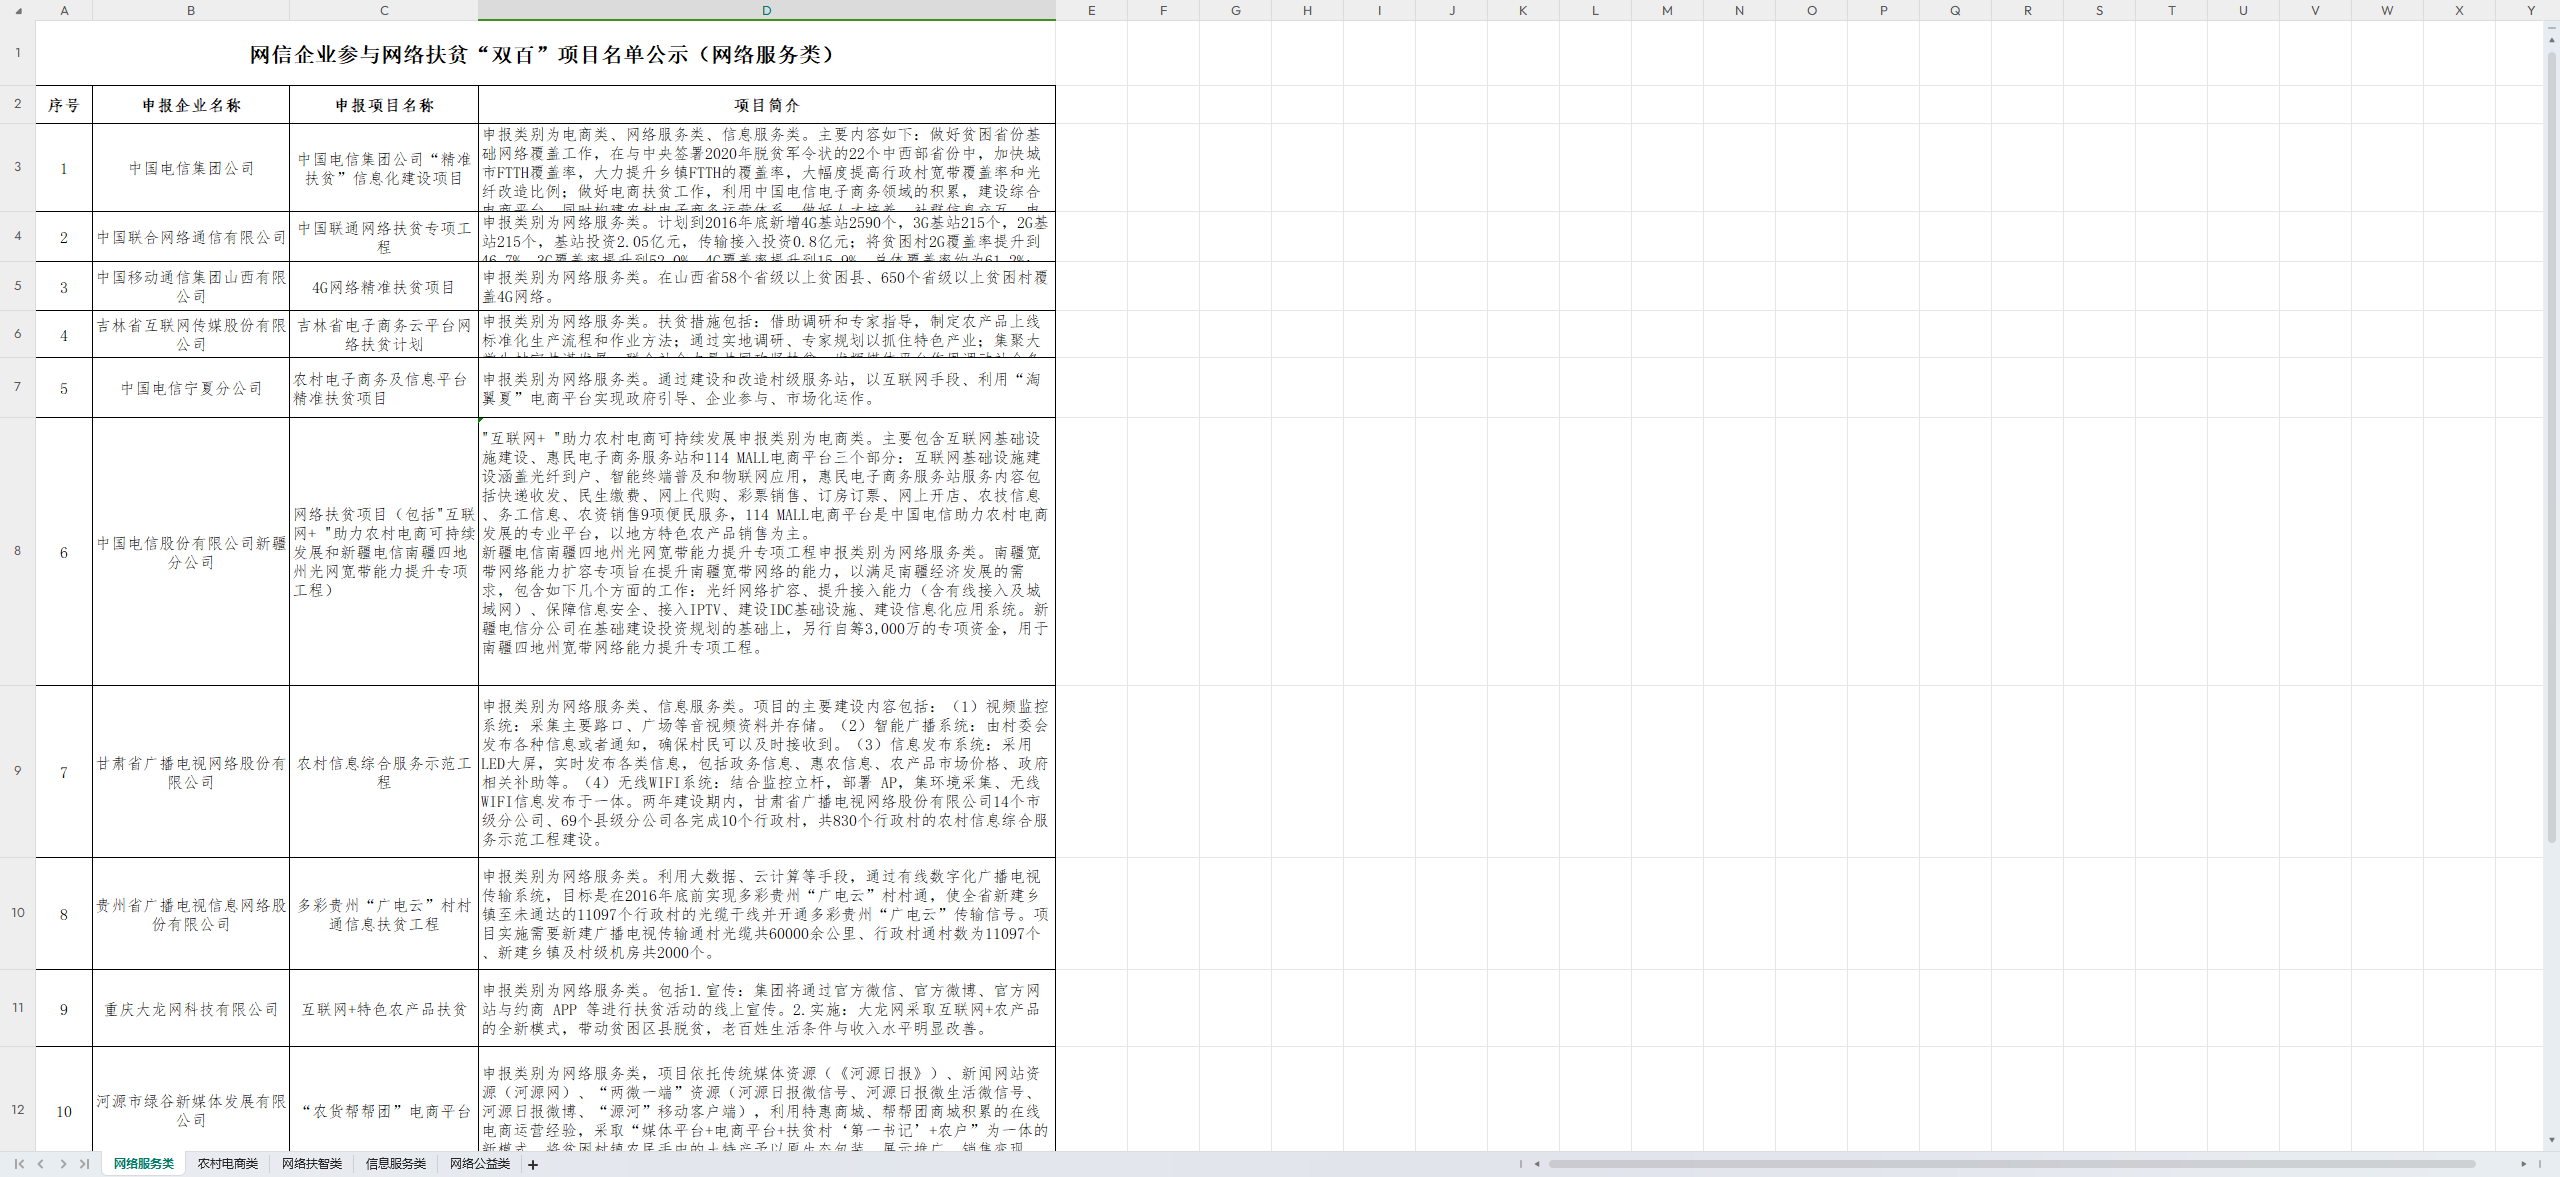
Task: Select the 网络服务类 sheet tab
Action: (142, 1164)
